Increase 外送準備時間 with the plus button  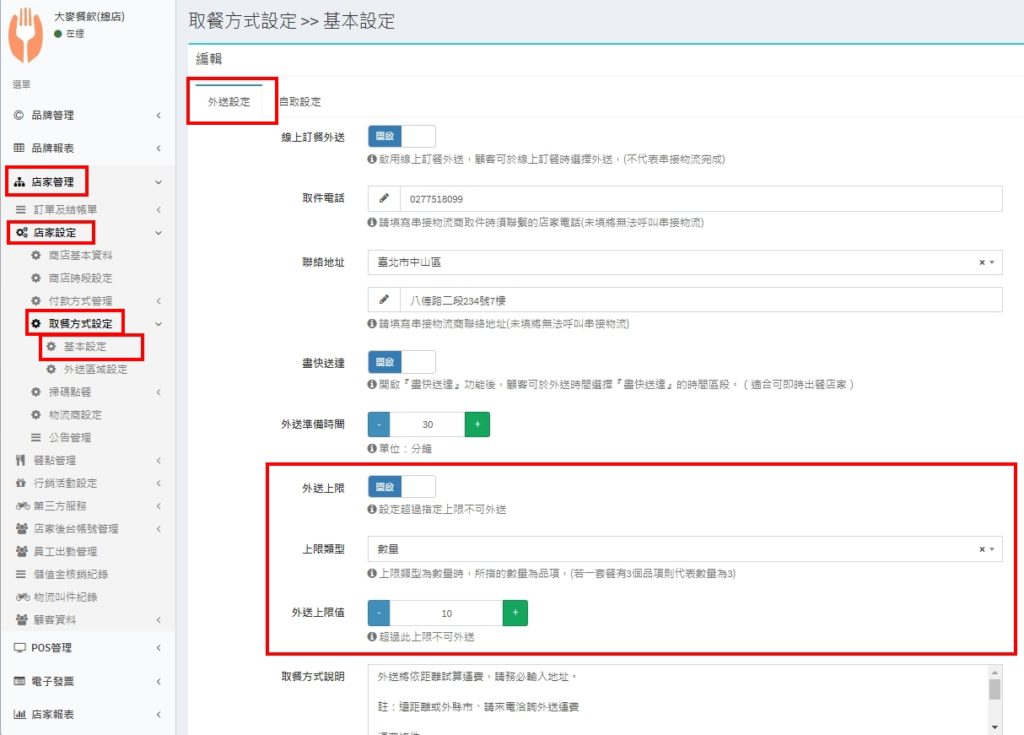[x=477, y=424]
